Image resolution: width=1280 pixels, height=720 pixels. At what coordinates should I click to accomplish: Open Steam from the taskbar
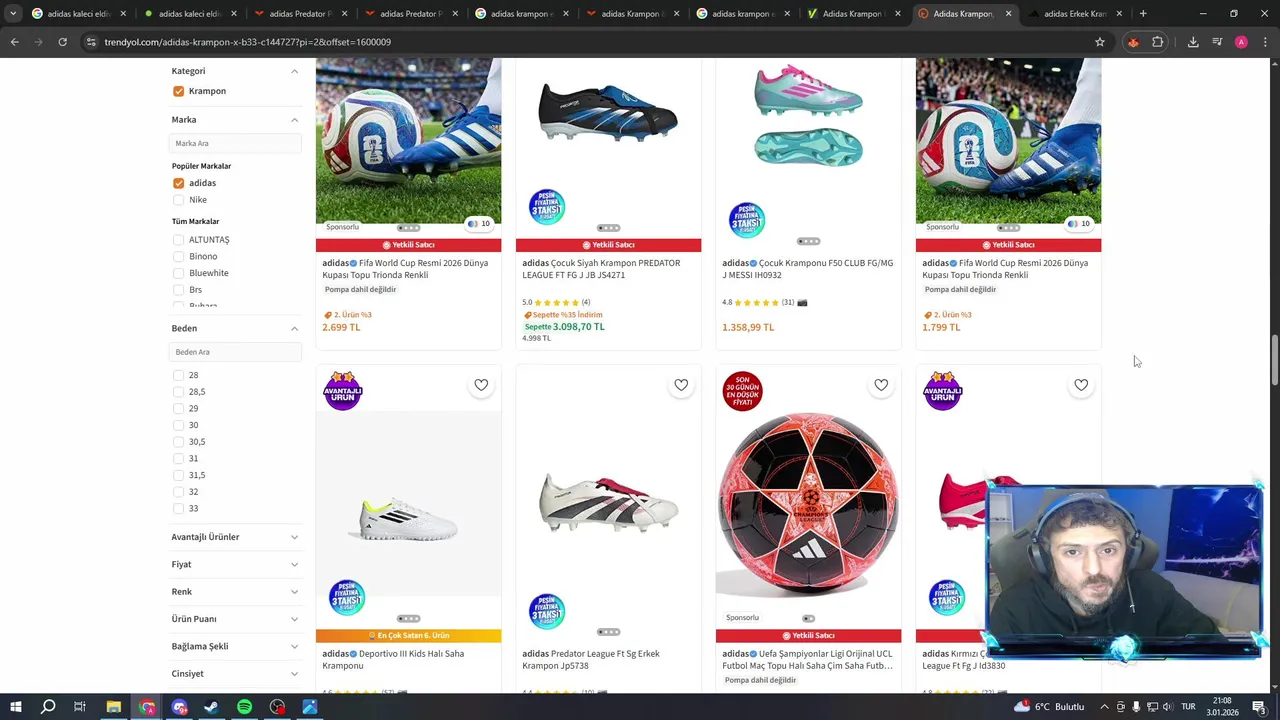point(212,707)
